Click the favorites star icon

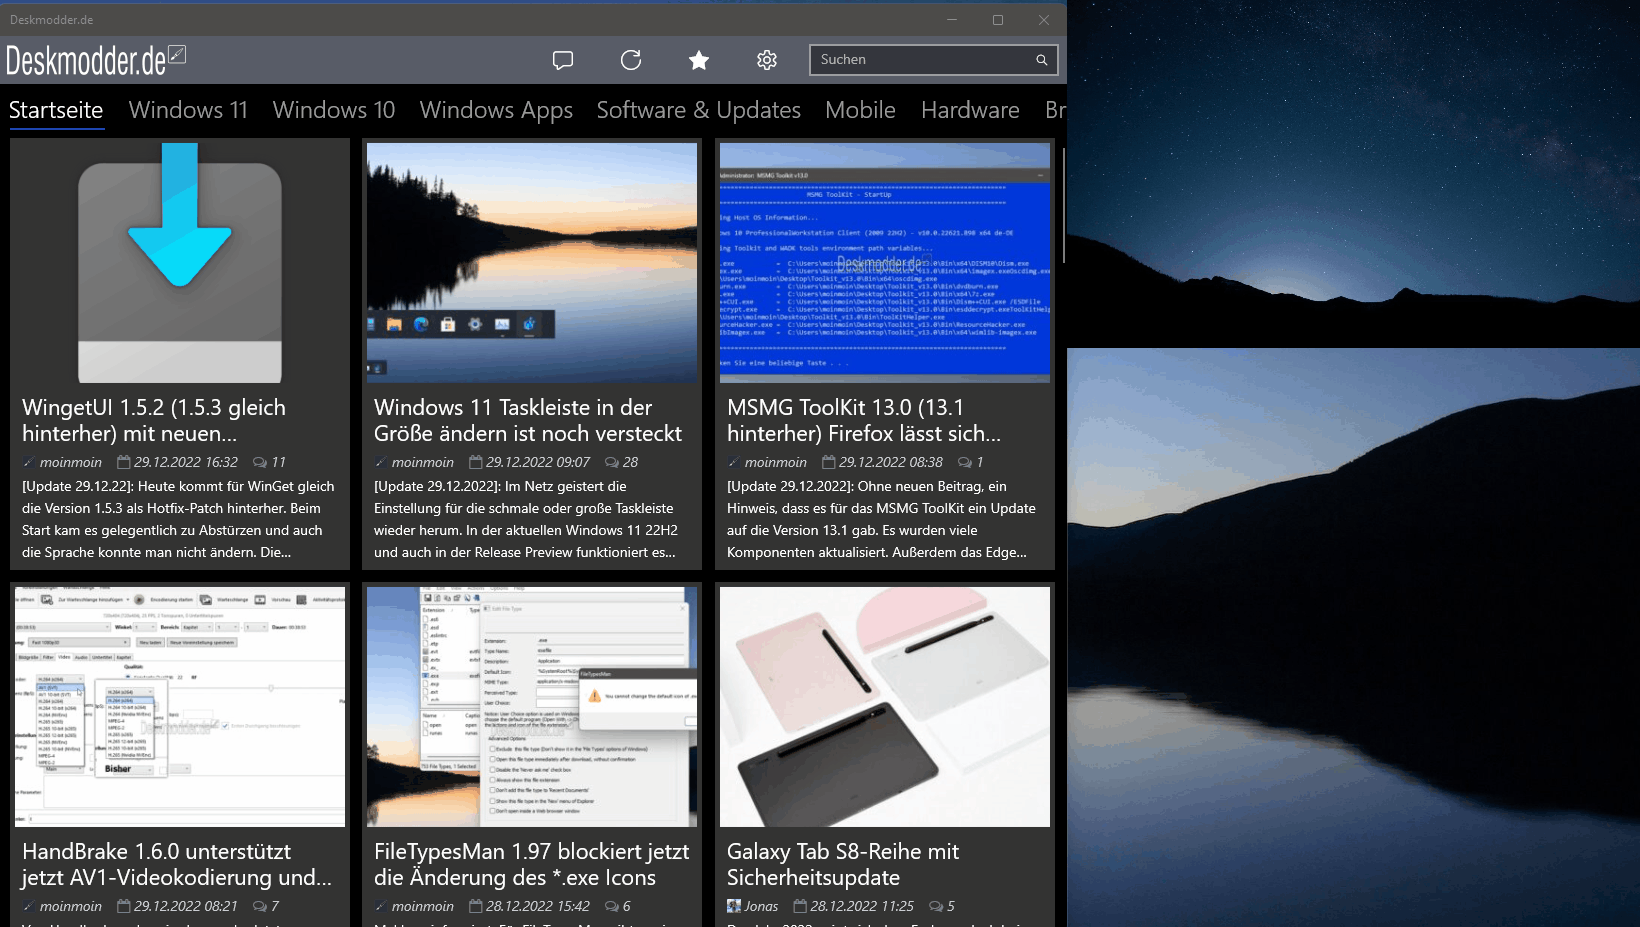tap(699, 60)
